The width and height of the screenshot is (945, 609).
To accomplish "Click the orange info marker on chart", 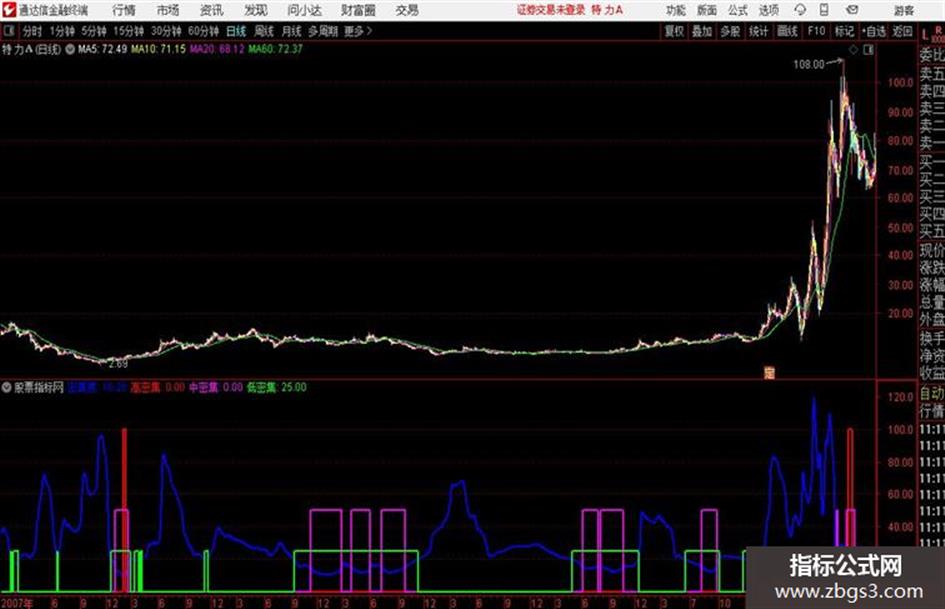I will (769, 373).
